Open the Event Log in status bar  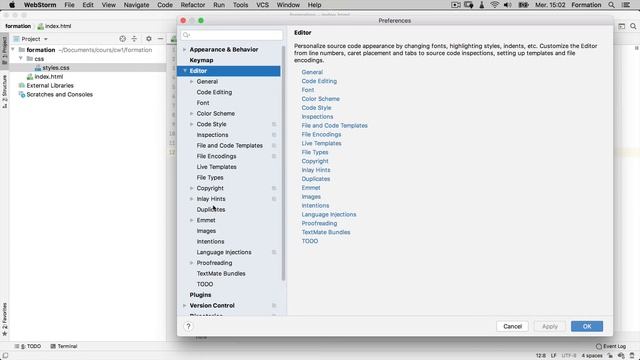(x=611, y=346)
